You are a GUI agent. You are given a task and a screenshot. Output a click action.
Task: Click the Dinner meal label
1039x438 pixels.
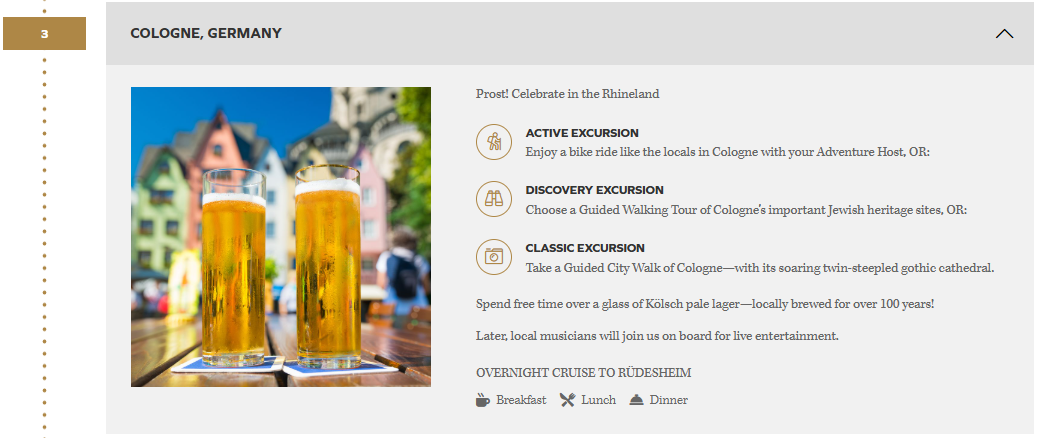pos(668,400)
